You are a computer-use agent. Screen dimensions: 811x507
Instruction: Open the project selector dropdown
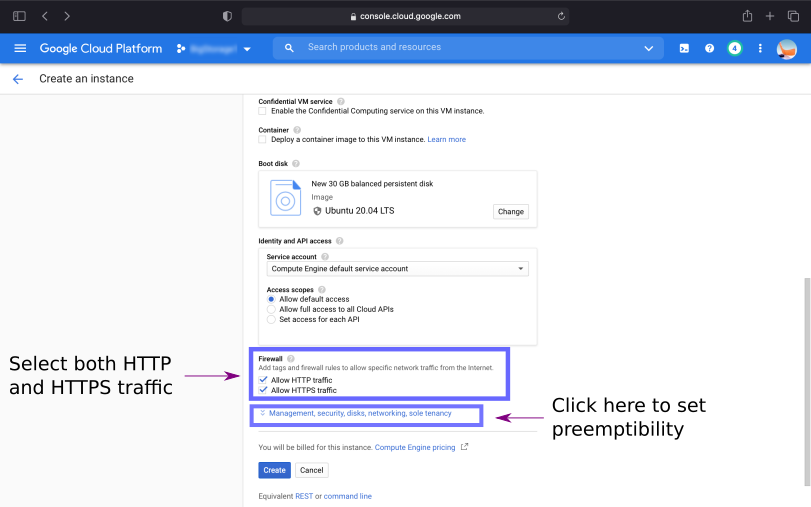click(x=214, y=48)
